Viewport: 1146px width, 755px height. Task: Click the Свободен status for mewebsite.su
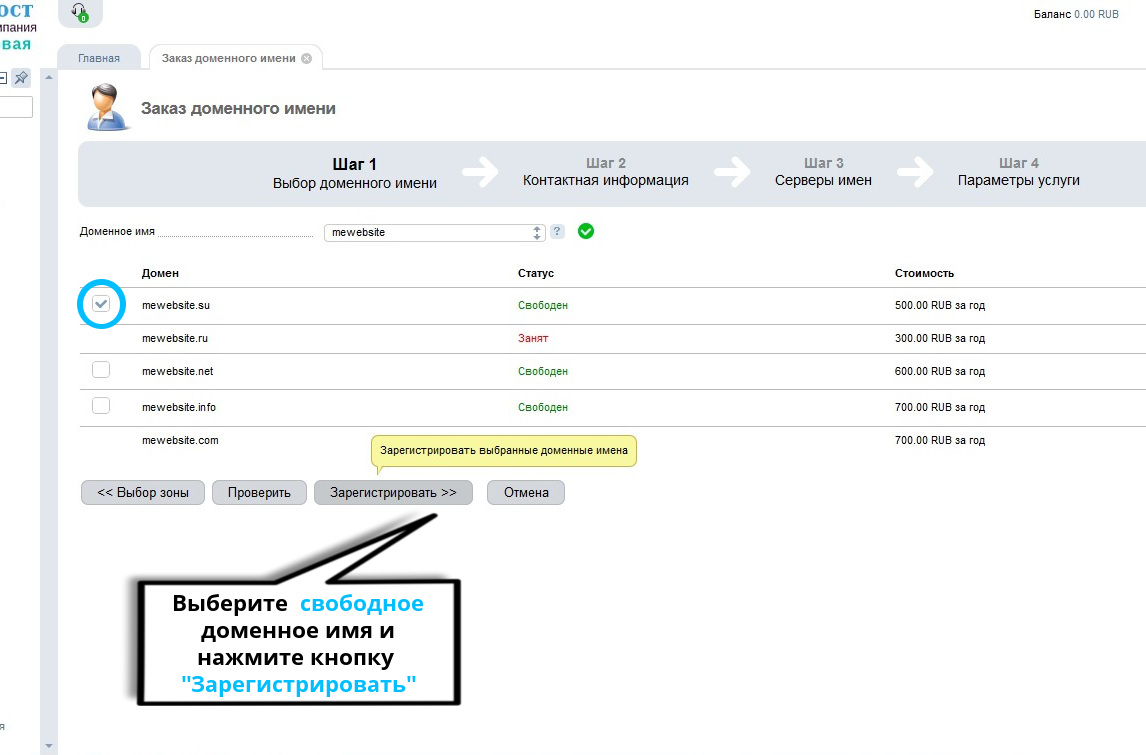coord(543,306)
